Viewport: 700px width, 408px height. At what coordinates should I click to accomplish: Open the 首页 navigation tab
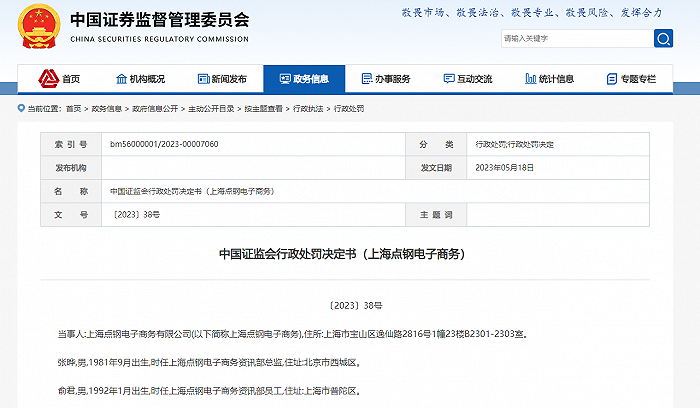[59, 79]
